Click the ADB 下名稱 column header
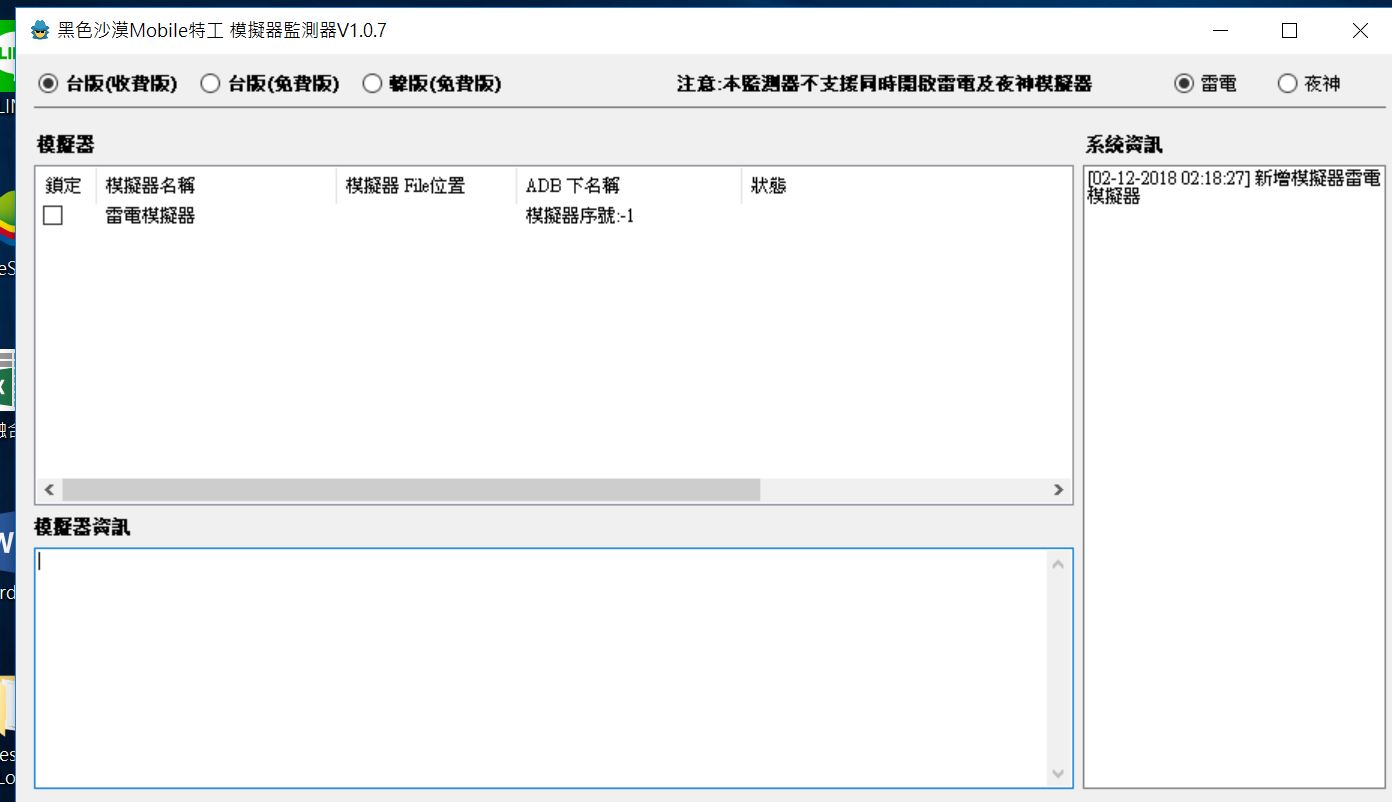Viewport: 1392px width, 802px height. pyautogui.click(x=629, y=186)
